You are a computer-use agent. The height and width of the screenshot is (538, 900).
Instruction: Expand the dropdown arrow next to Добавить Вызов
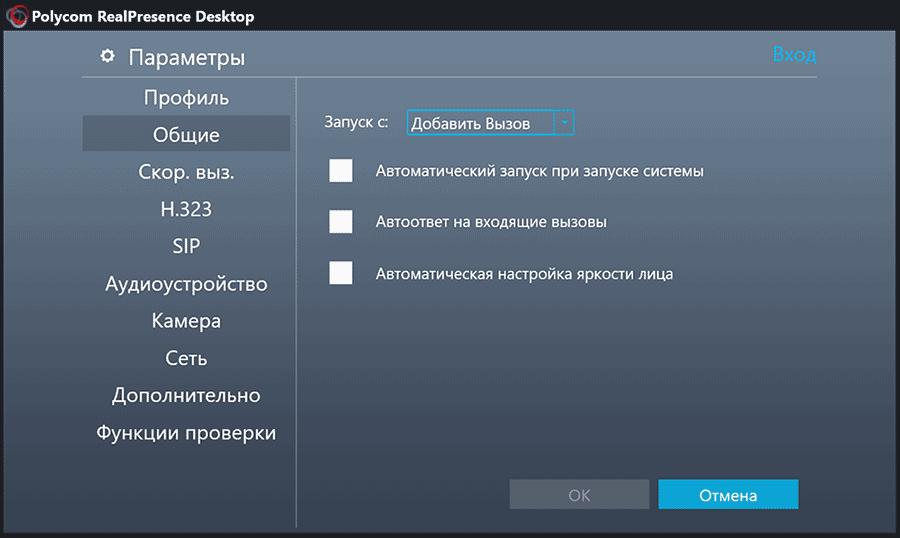point(564,123)
